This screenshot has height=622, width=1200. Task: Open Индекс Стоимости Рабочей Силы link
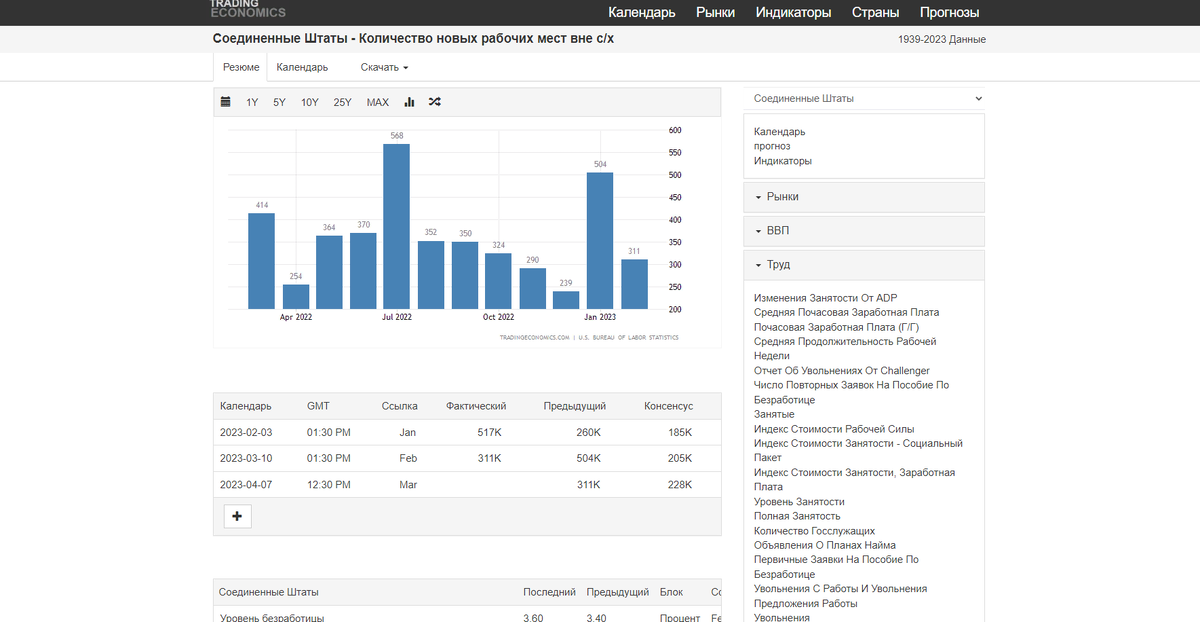[x=834, y=429]
